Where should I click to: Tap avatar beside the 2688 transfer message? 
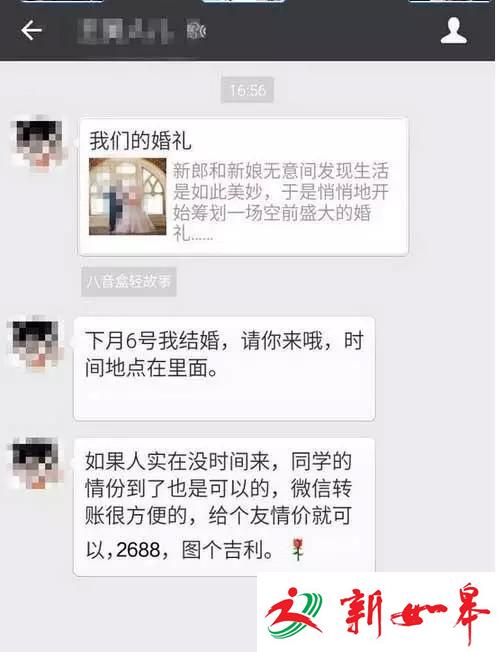point(37,464)
